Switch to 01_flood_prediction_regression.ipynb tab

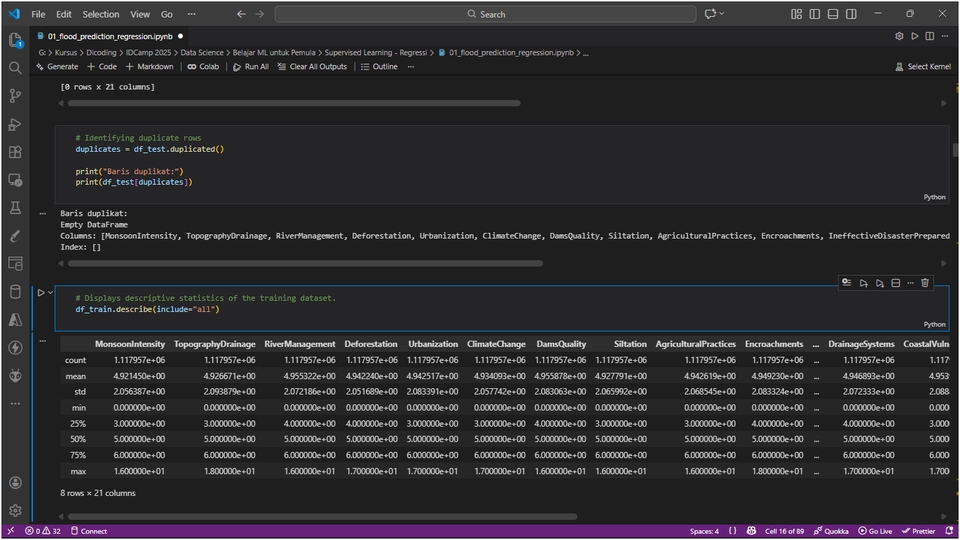(110, 35)
